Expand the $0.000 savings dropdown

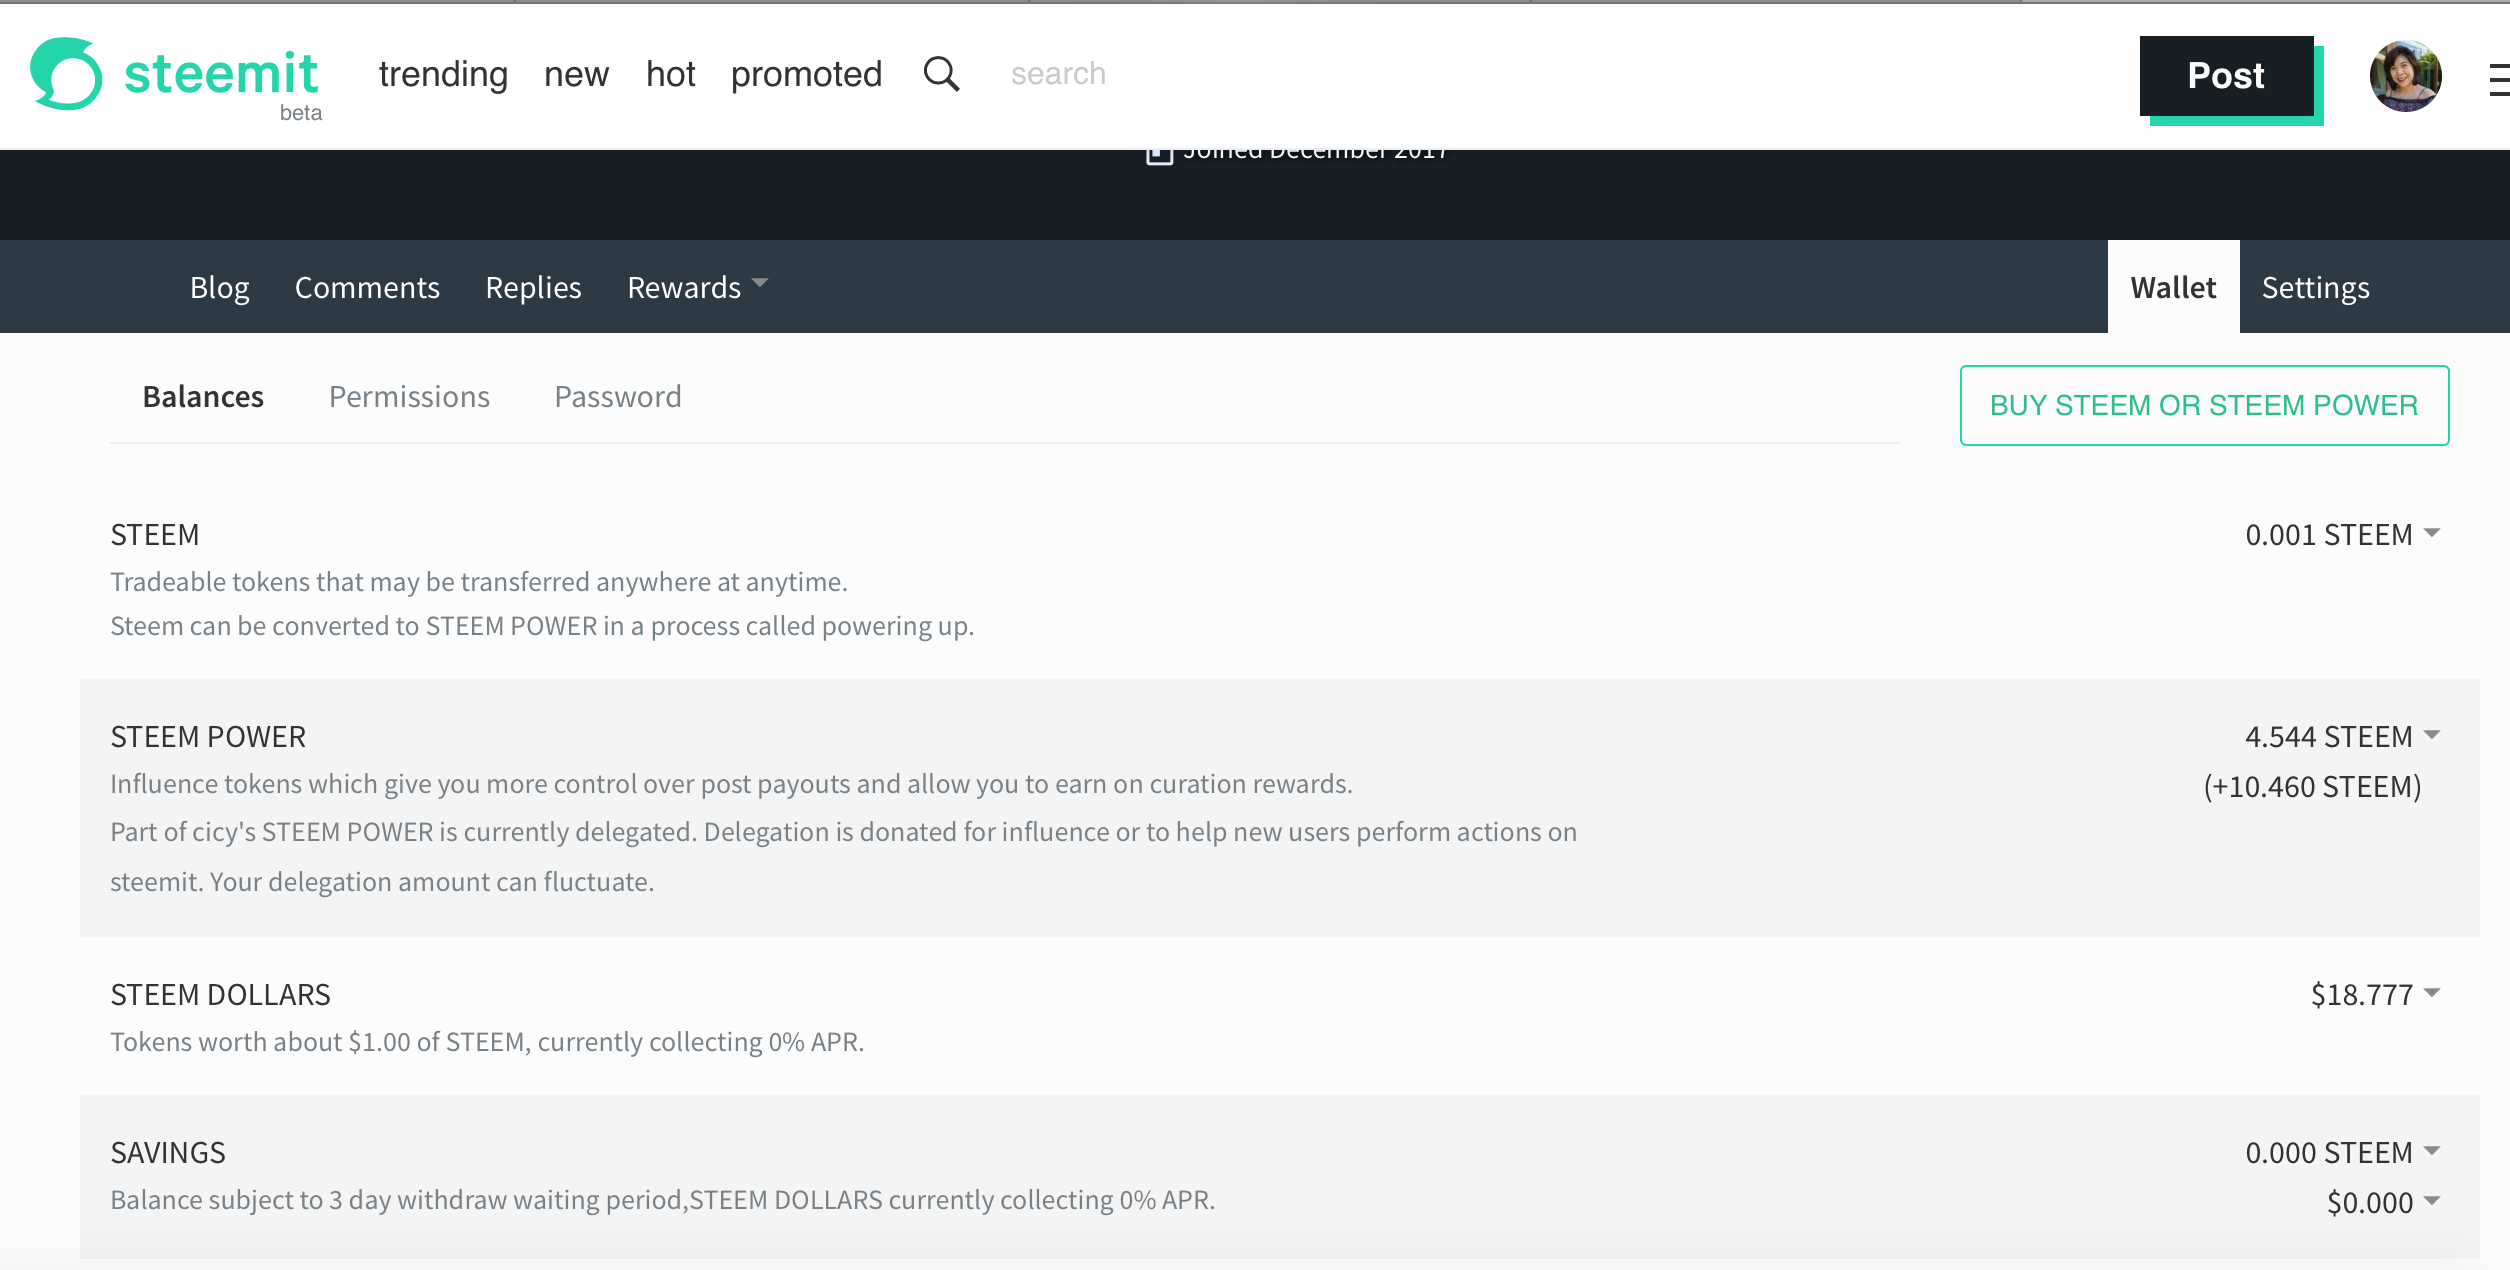tap(2384, 1203)
